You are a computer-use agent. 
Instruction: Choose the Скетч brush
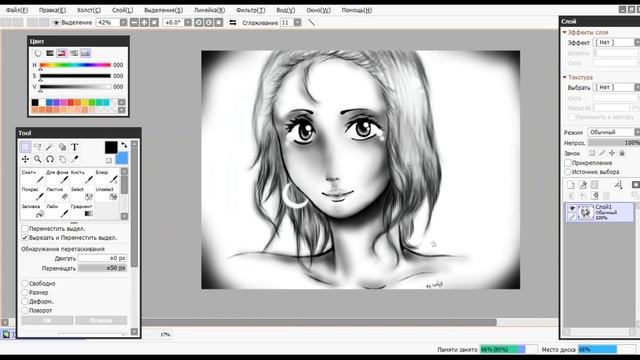coord(32,177)
